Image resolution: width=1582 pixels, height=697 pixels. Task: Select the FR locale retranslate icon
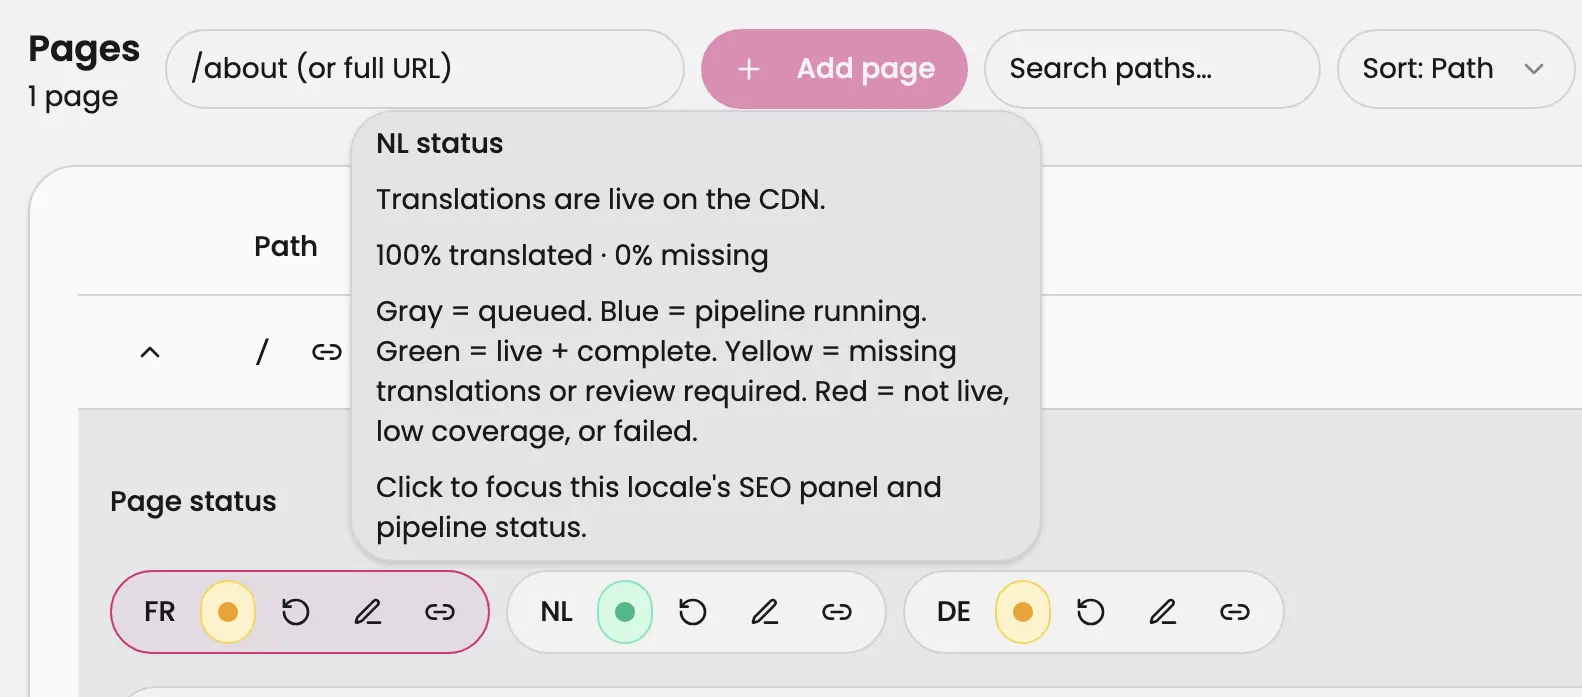point(296,611)
